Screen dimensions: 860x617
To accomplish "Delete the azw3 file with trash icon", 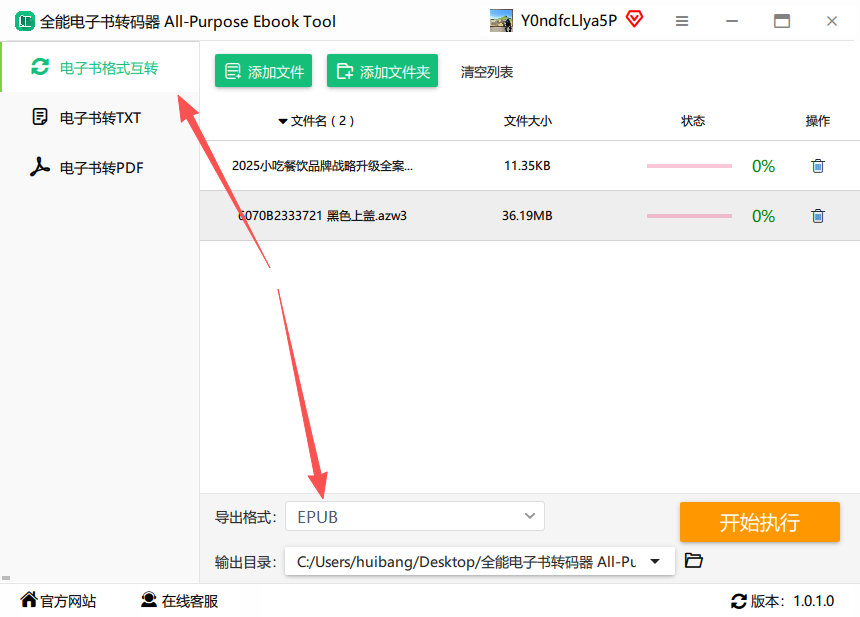I will (817, 216).
